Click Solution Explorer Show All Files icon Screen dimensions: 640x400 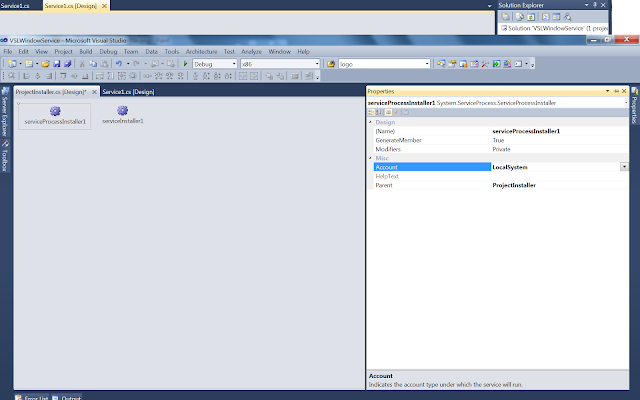[x=520, y=17]
